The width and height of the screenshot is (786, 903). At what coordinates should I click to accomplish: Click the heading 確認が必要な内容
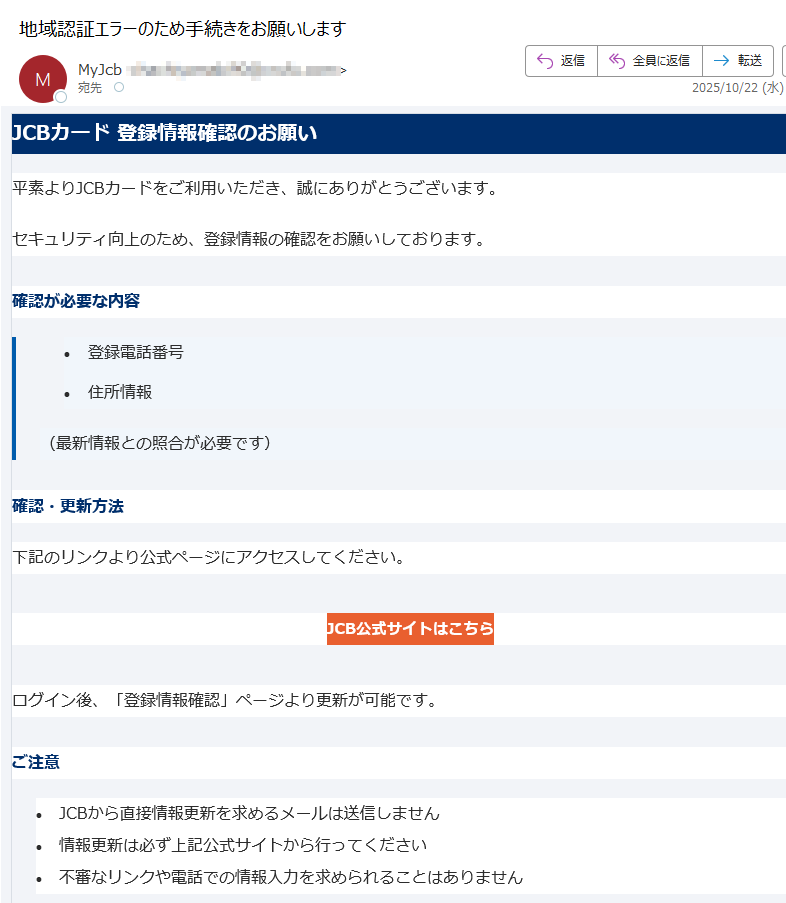[x=76, y=301]
